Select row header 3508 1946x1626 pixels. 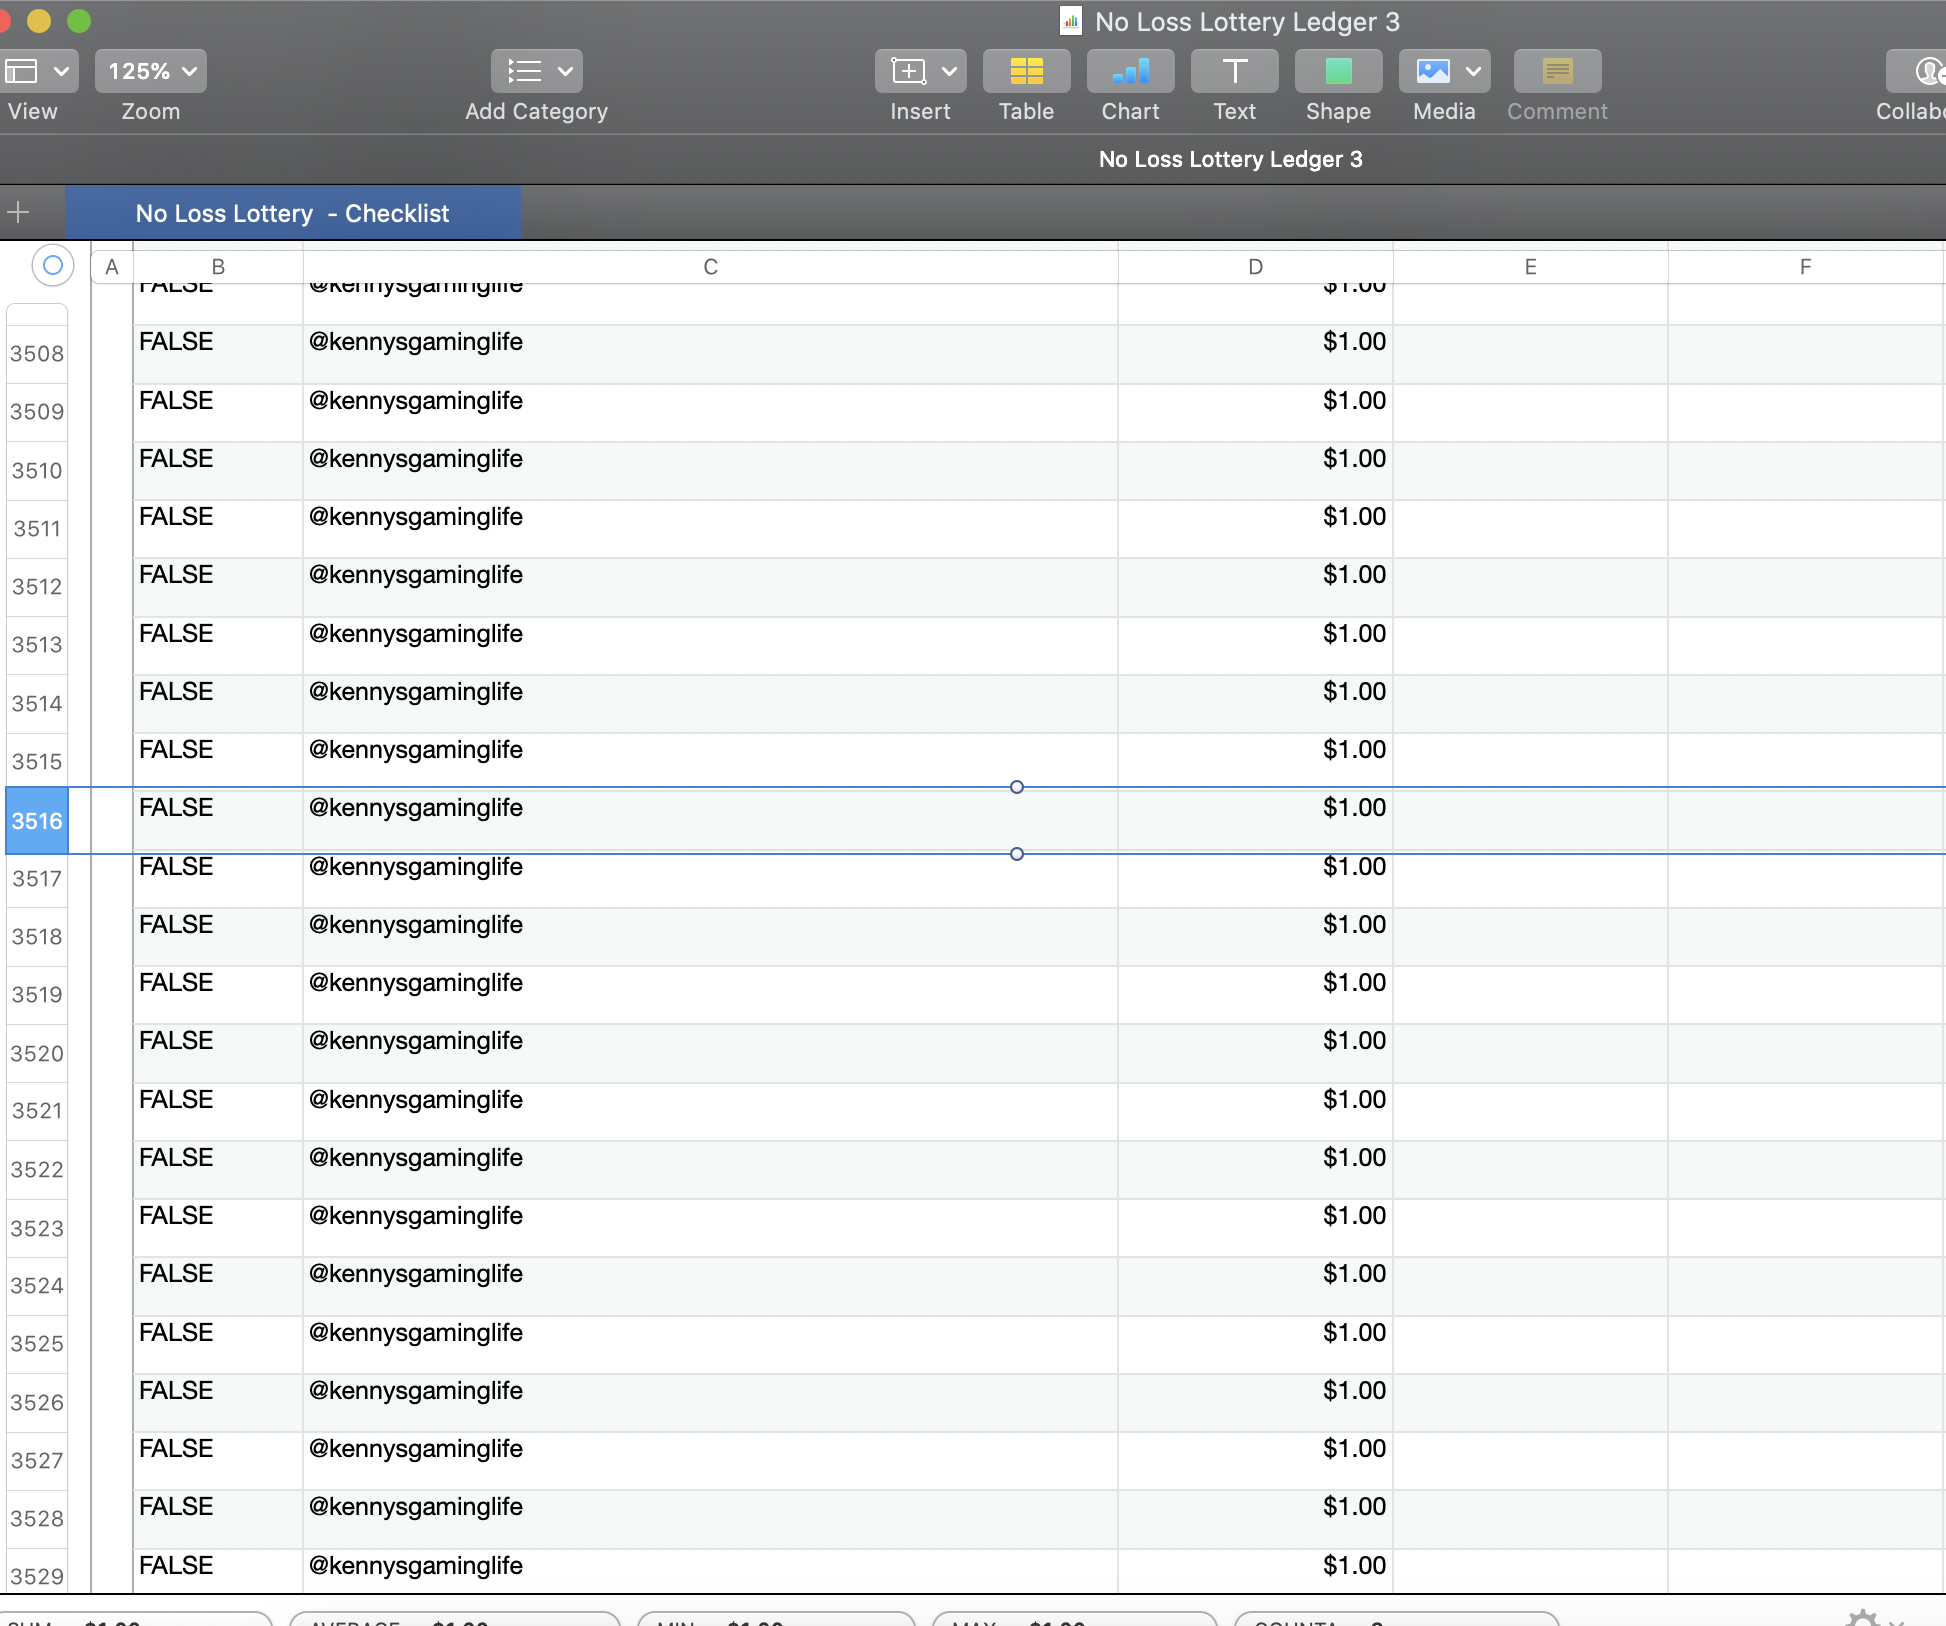[37, 354]
